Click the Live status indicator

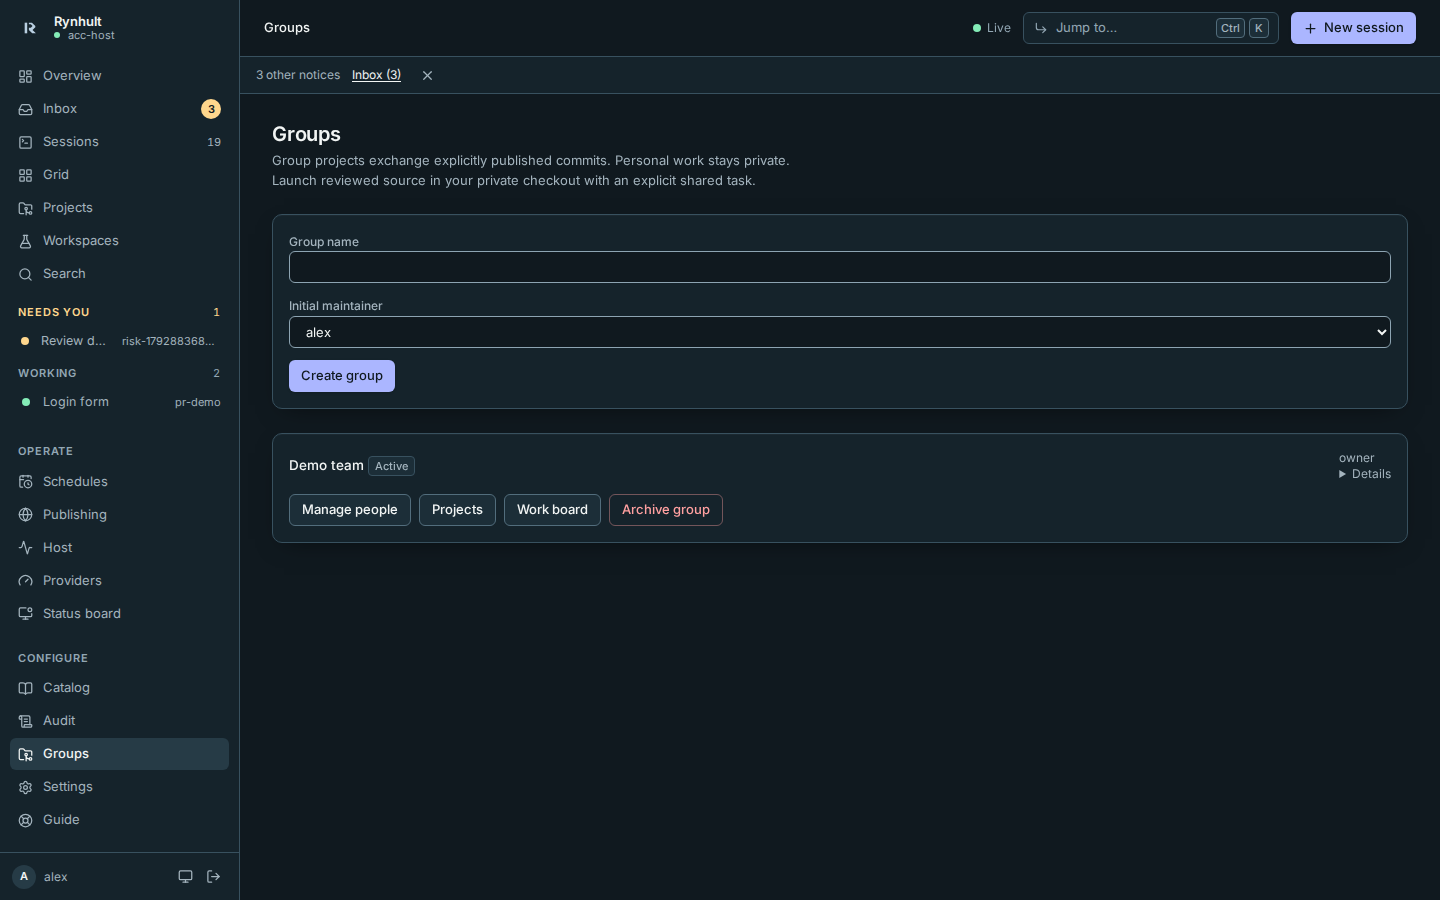point(992,28)
